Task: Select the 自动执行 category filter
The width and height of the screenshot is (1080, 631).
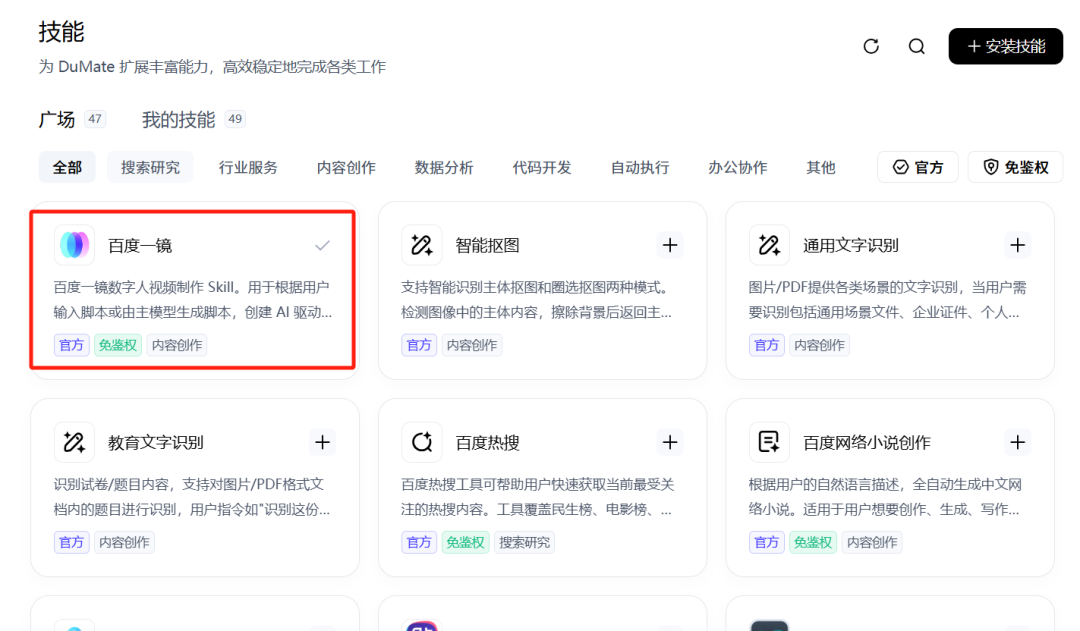Action: coord(640,167)
